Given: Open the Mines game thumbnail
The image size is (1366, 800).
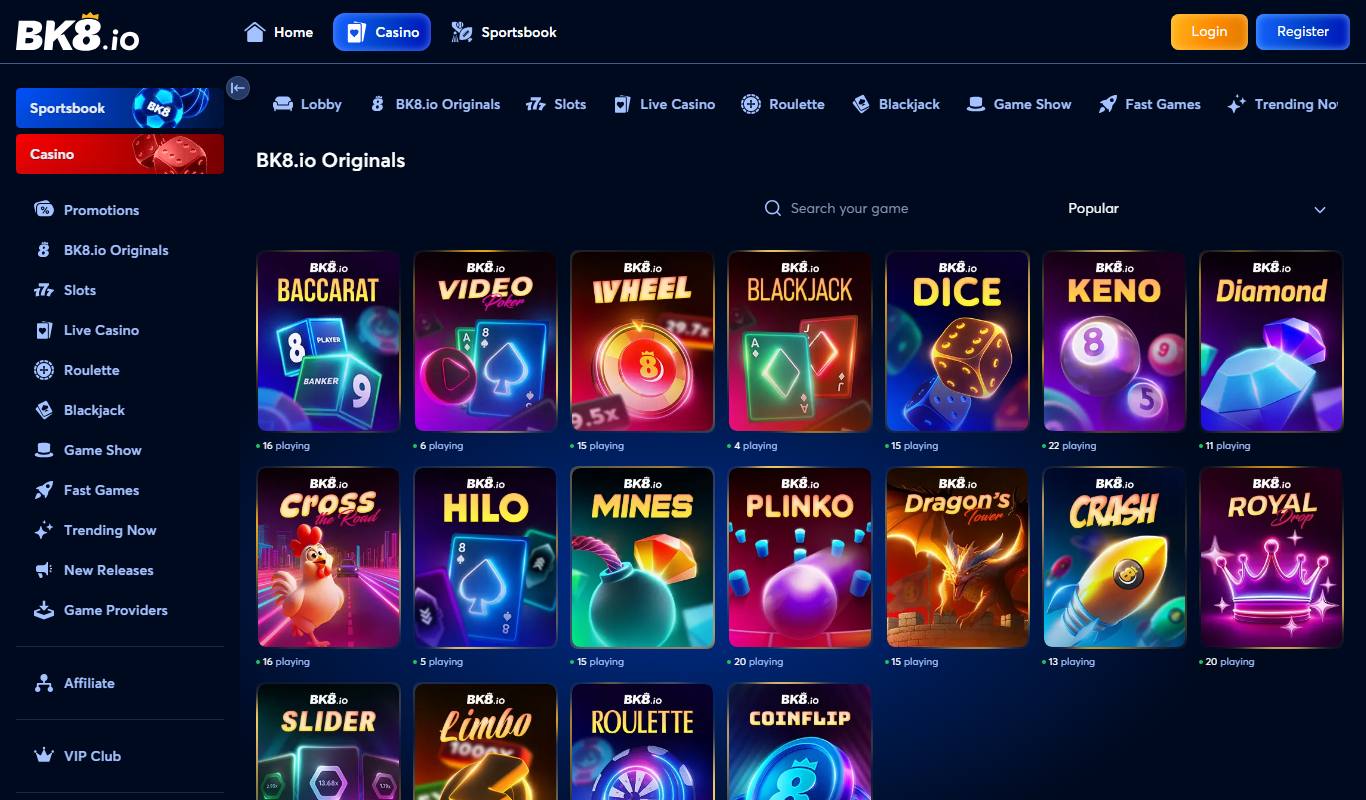Looking at the screenshot, I should 642,557.
